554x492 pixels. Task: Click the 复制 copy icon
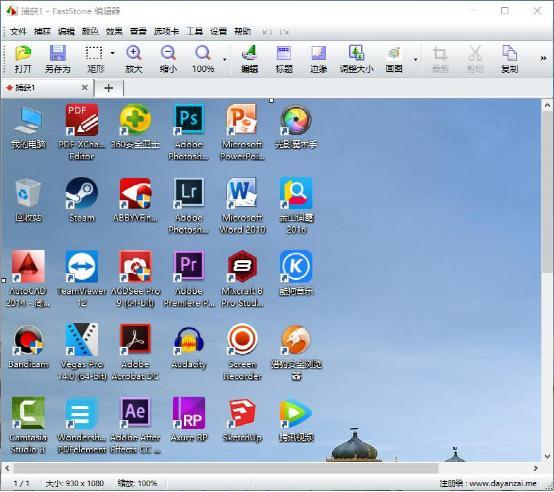pos(509,53)
